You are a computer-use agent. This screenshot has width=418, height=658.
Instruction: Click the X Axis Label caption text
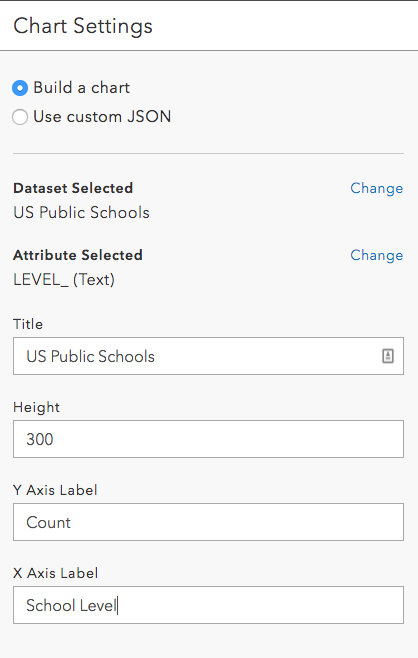coord(55,573)
